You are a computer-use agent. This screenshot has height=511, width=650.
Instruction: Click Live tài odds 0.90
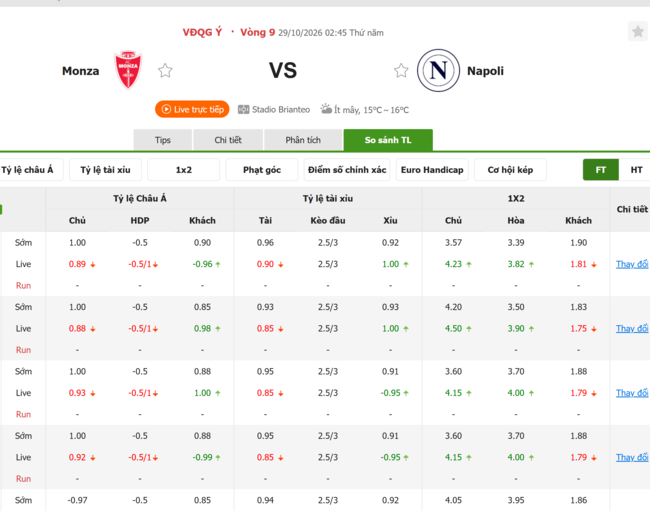(265, 264)
